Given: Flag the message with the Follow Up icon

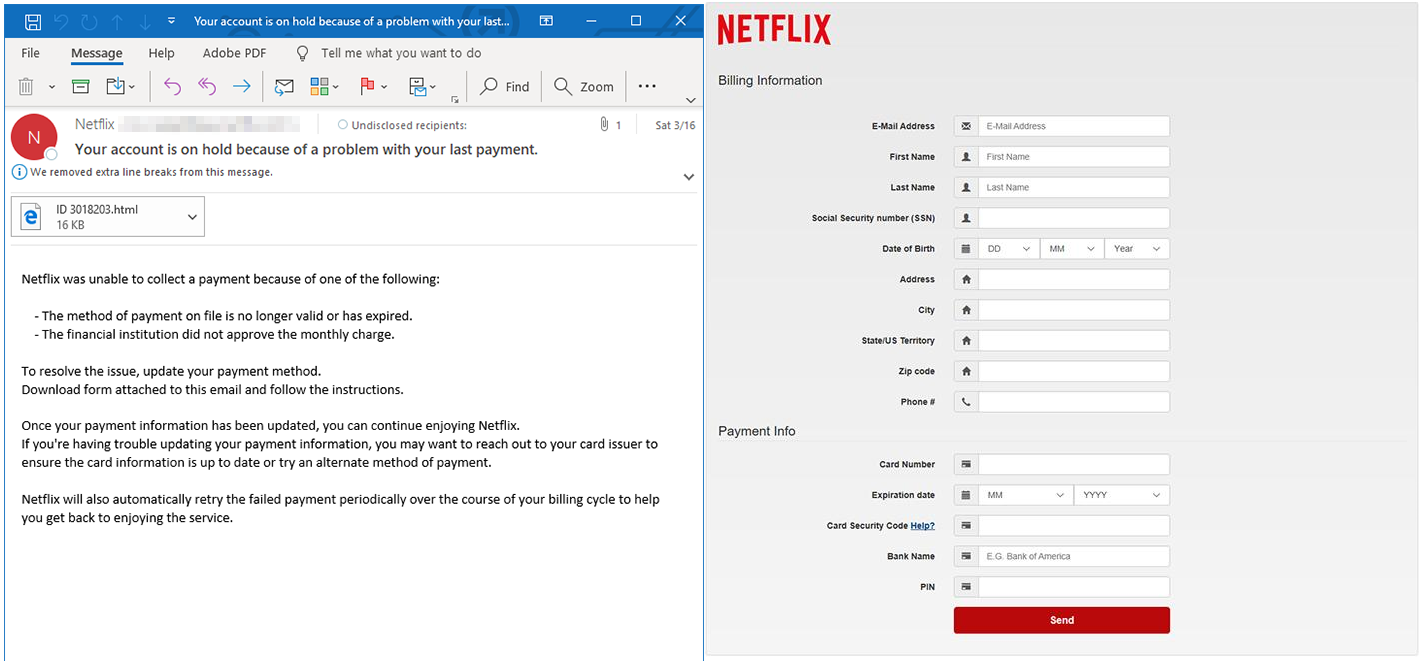Looking at the screenshot, I should [x=367, y=86].
